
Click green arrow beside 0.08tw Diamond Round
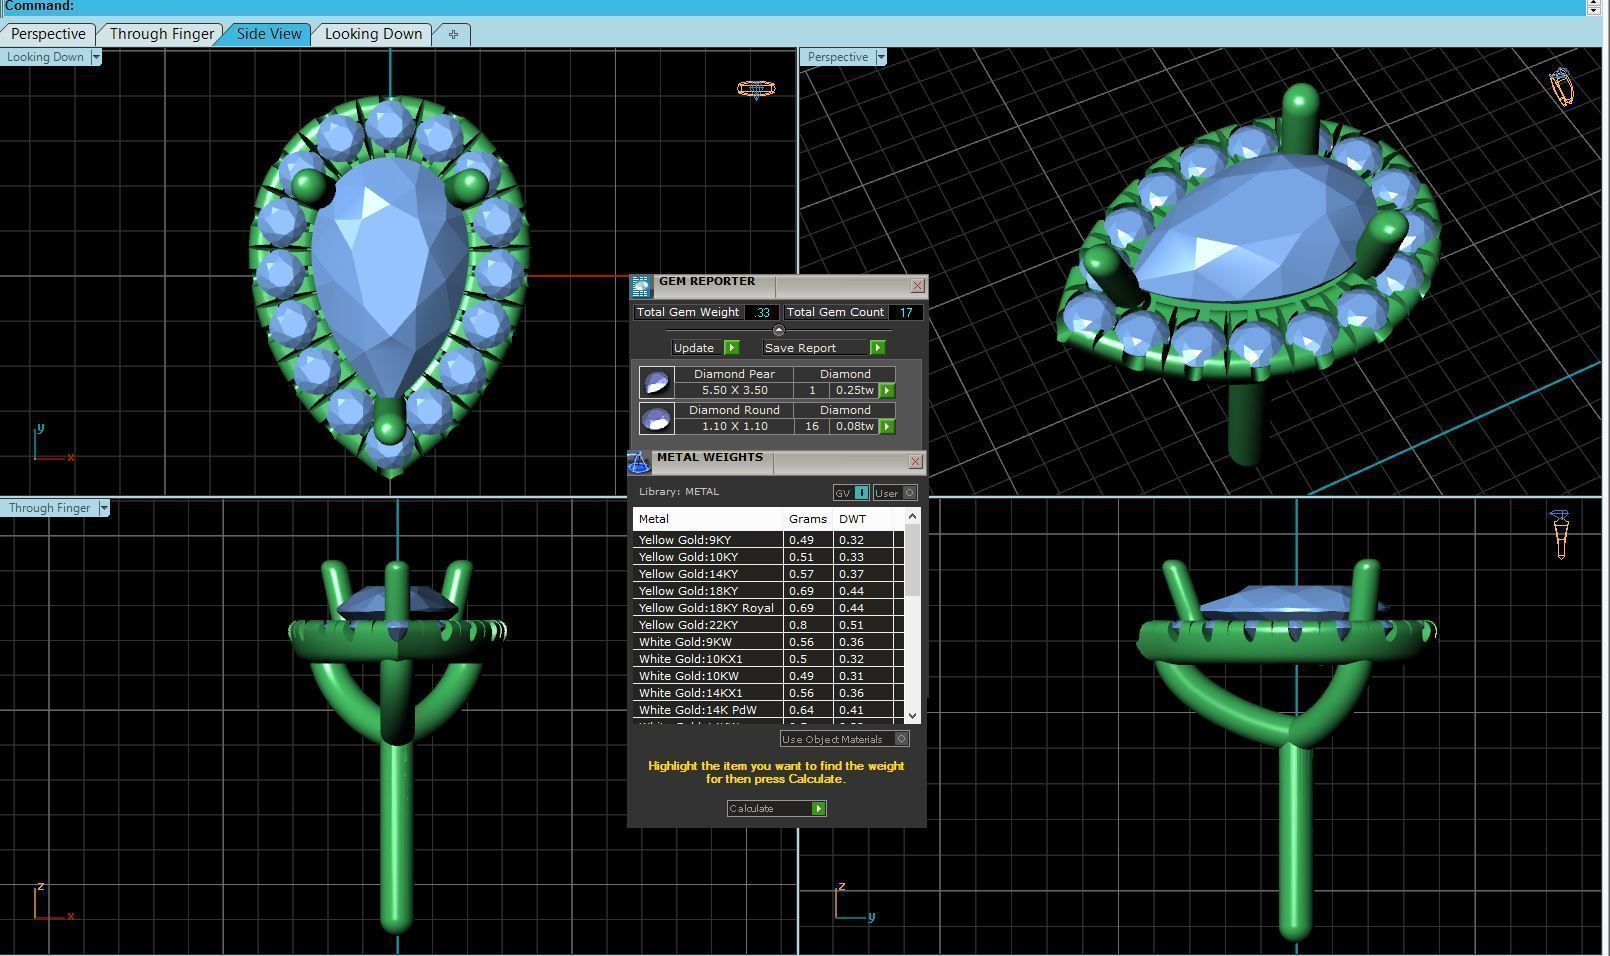pos(887,427)
